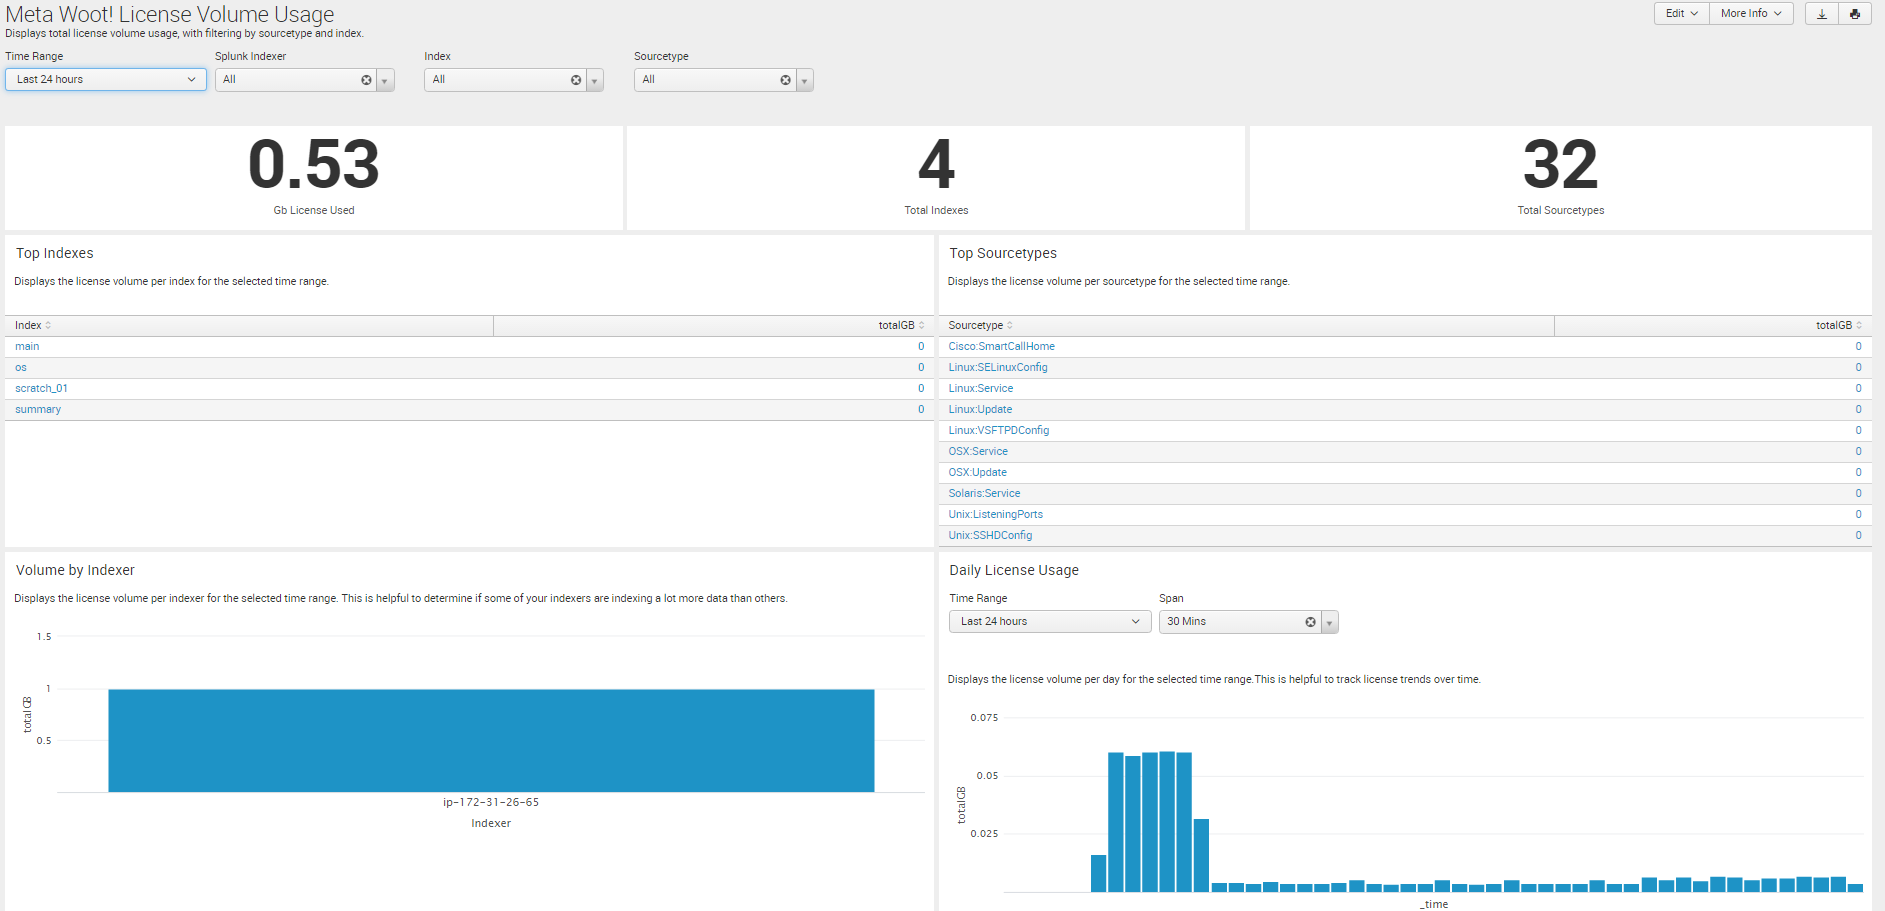Clear the Span 30 Mins selection
This screenshot has height=911, width=1885.
pos(1310,622)
